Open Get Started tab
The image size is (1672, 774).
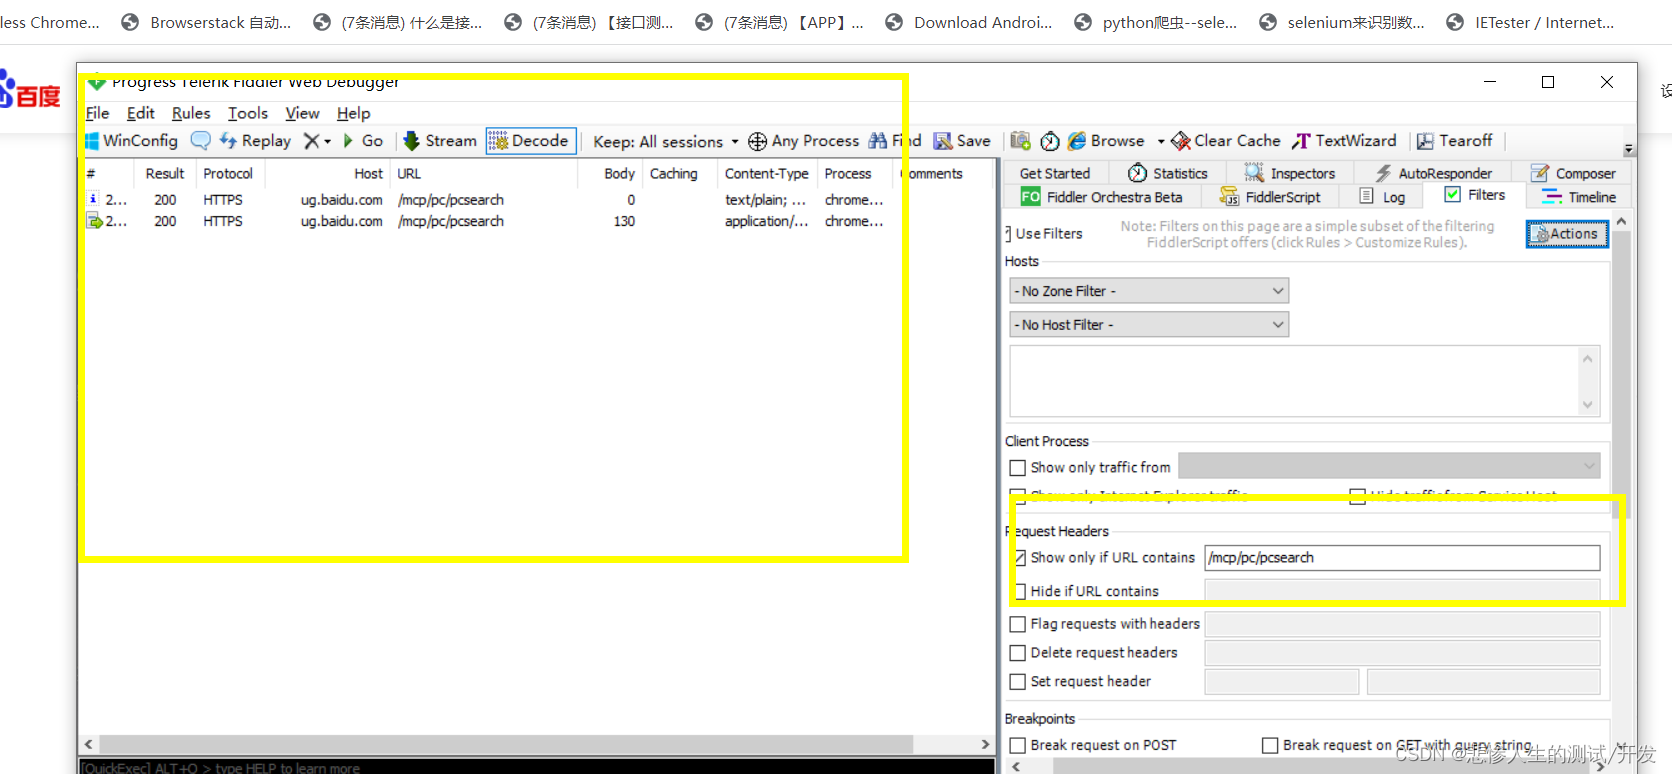1055,173
